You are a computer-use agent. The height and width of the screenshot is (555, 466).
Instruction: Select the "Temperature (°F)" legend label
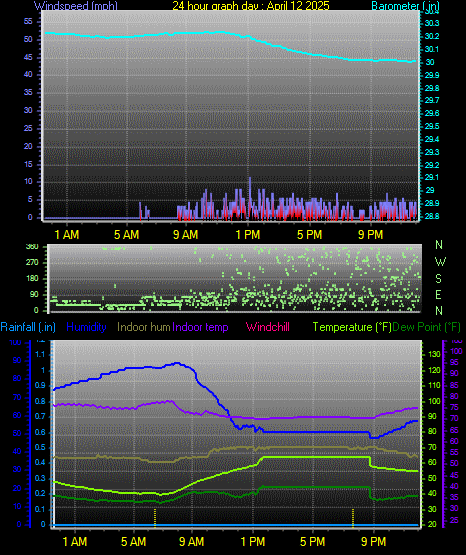click(352, 327)
